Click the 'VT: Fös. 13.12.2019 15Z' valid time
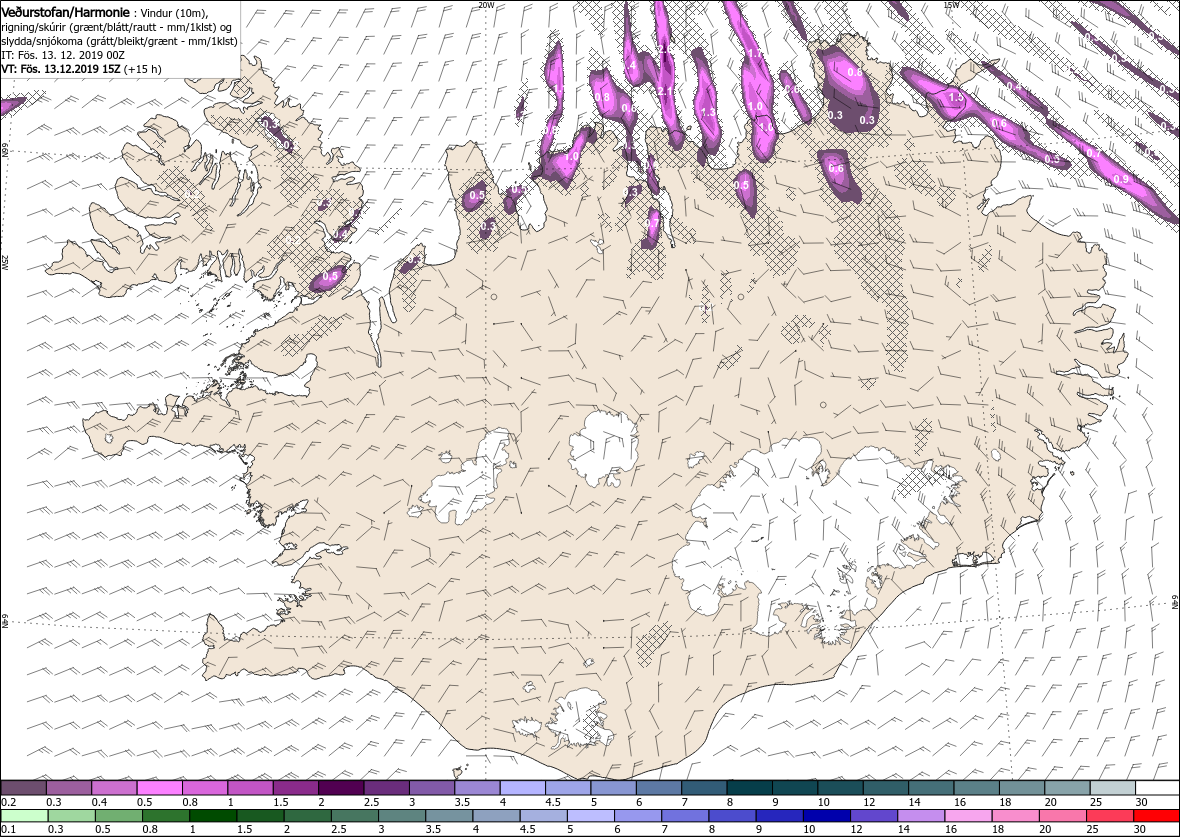Screen dimensions: 1180x837 click(x=62, y=69)
